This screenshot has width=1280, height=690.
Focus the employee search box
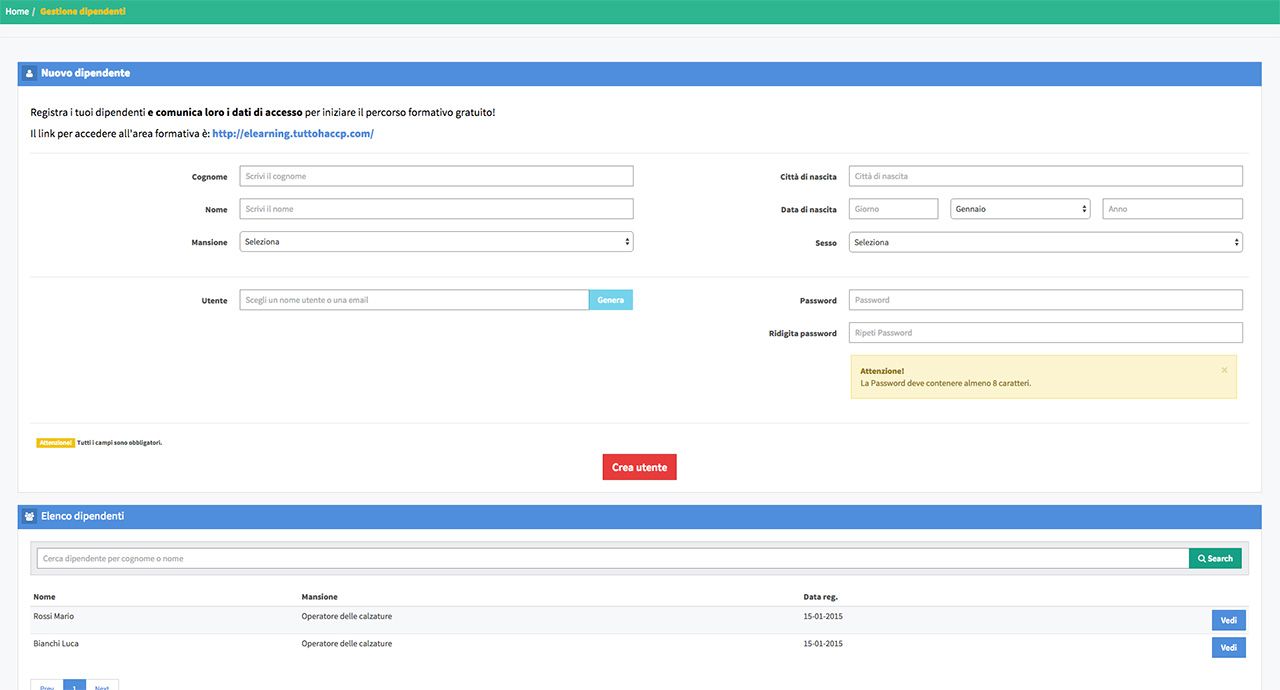point(612,558)
